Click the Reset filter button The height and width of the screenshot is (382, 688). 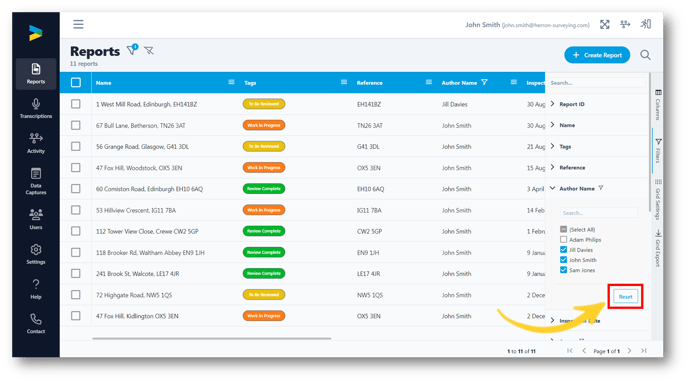[625, 296]
